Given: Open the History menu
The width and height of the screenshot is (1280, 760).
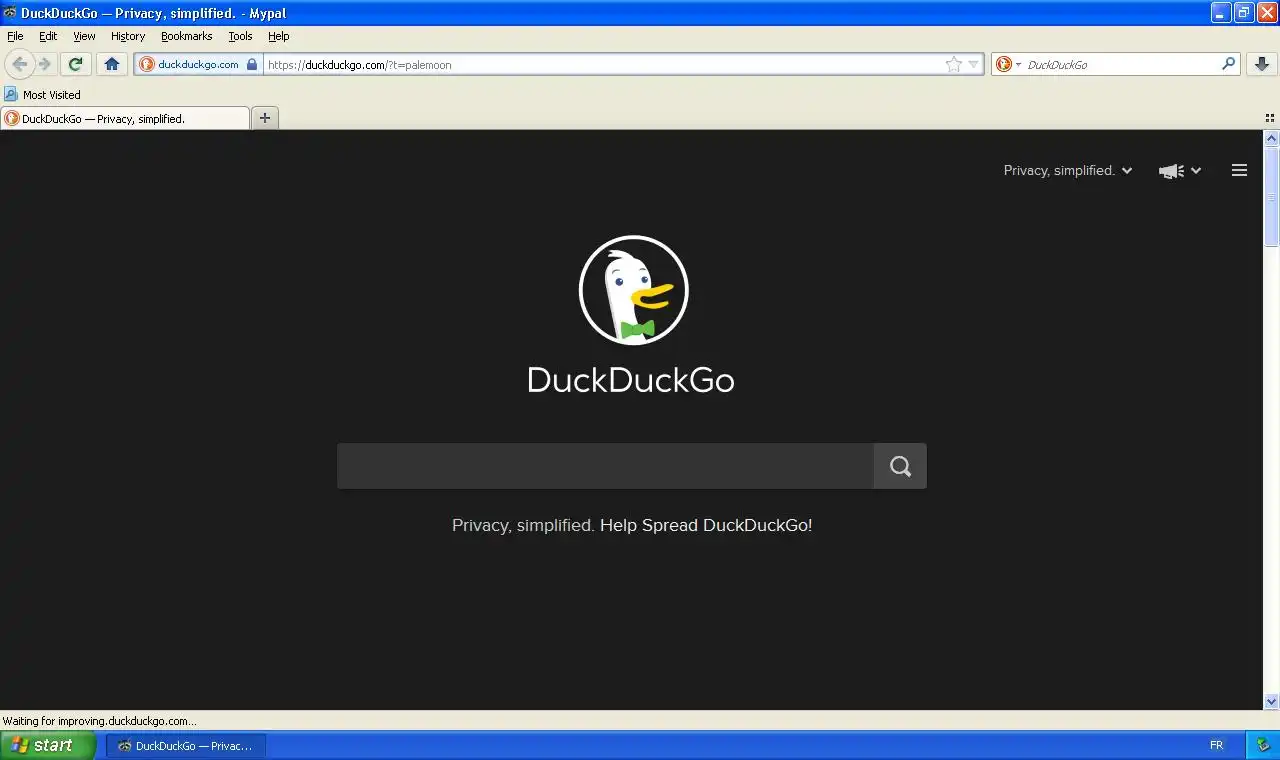Looking at the screenshot, I should (x=128, y=36).
